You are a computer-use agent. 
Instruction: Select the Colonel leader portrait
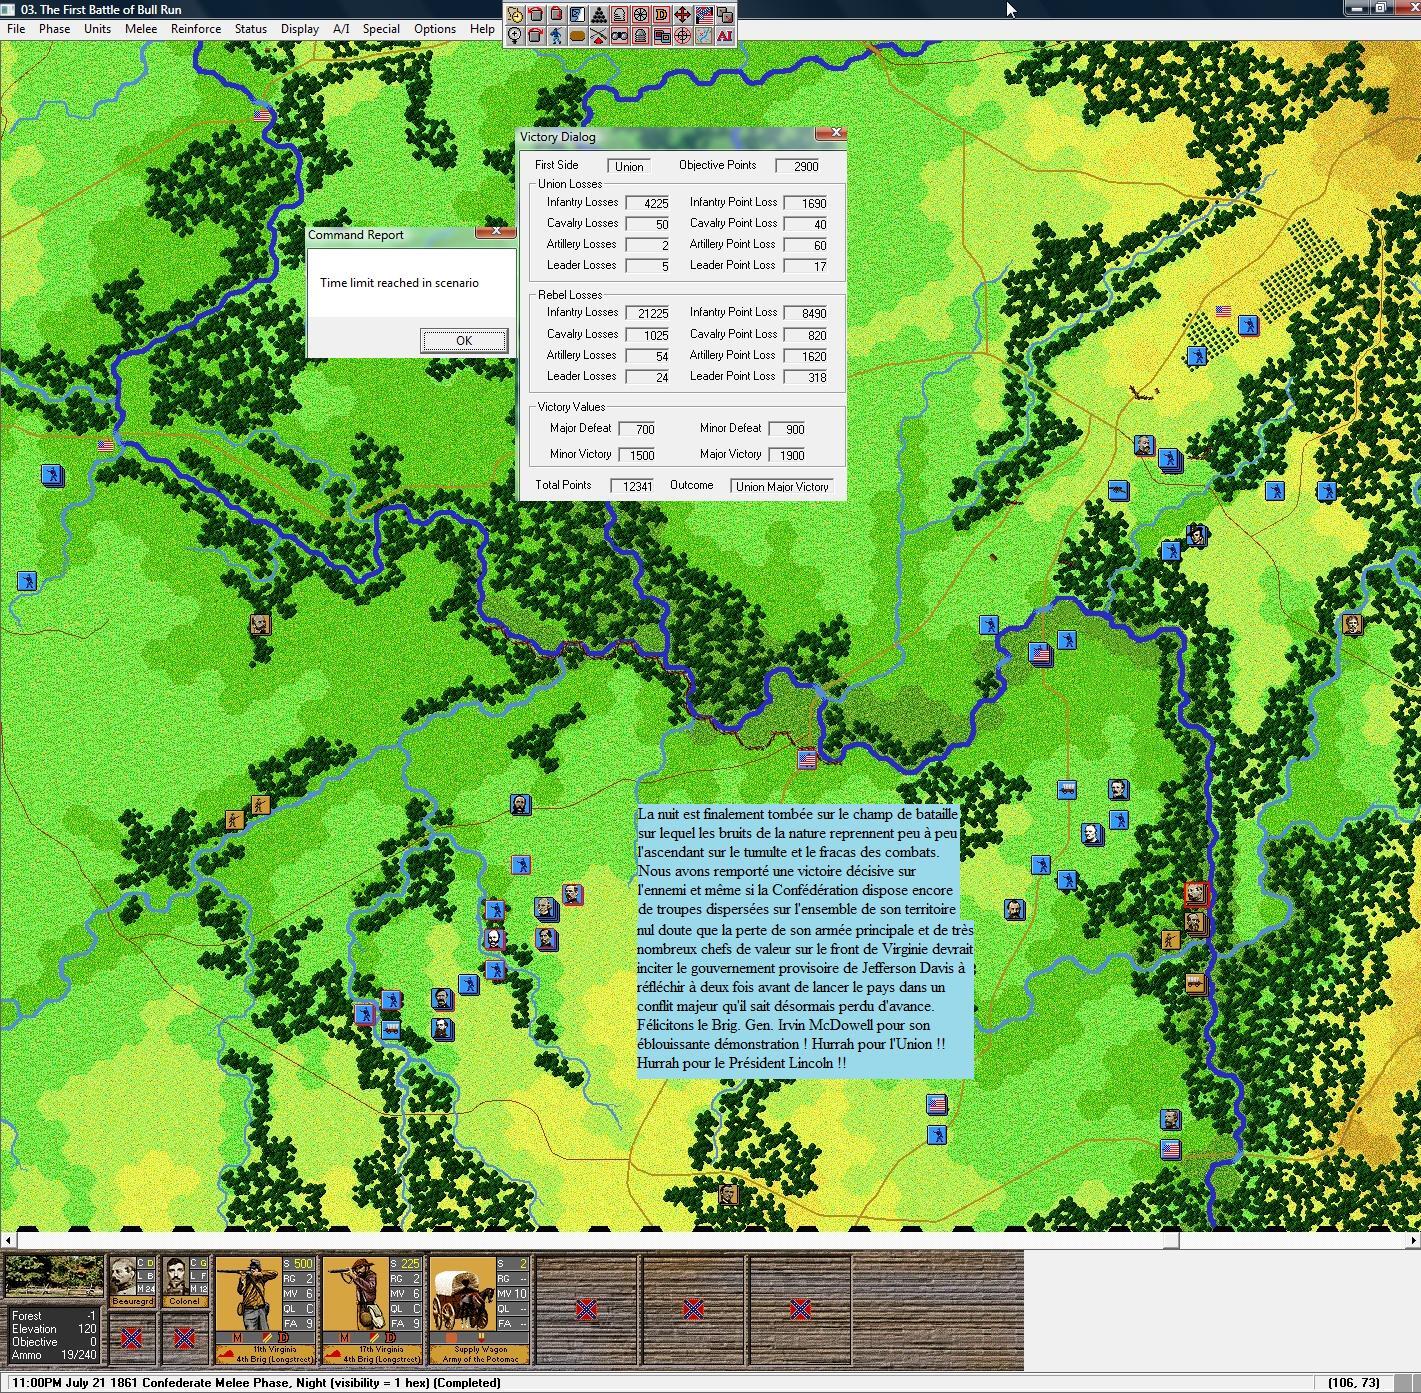[x=186, y=1283]
